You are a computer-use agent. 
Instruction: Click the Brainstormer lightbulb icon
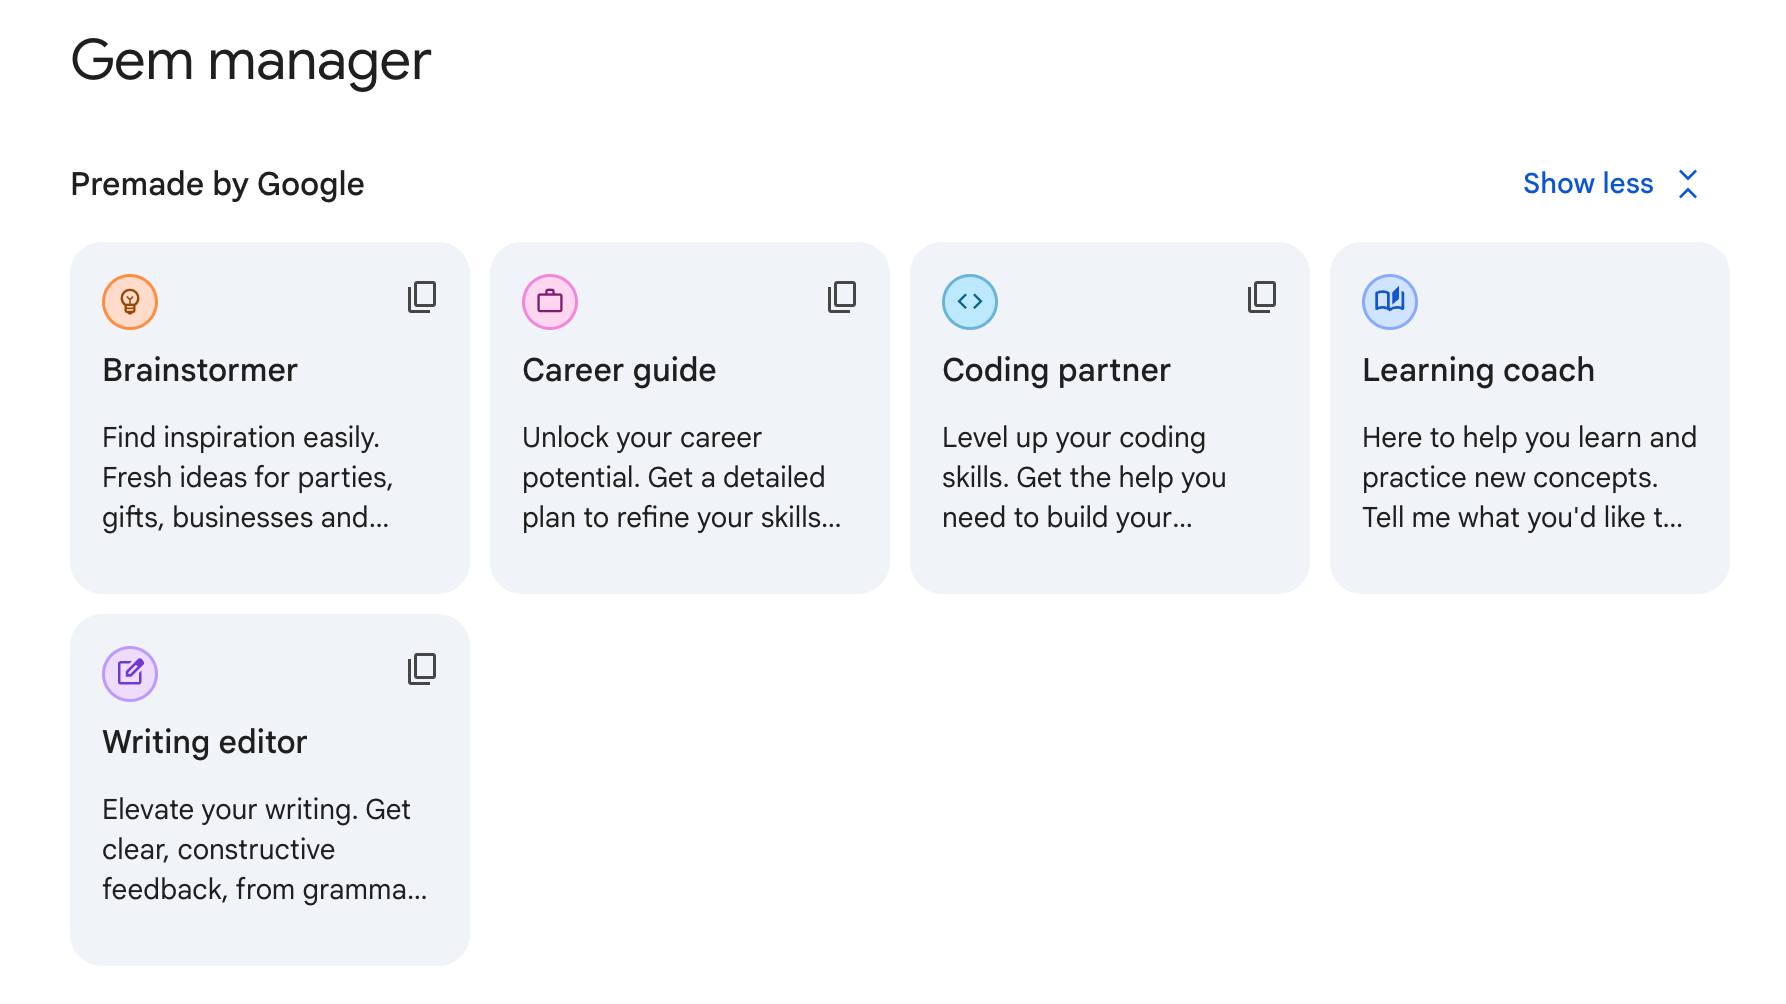(x=130, y=302)
